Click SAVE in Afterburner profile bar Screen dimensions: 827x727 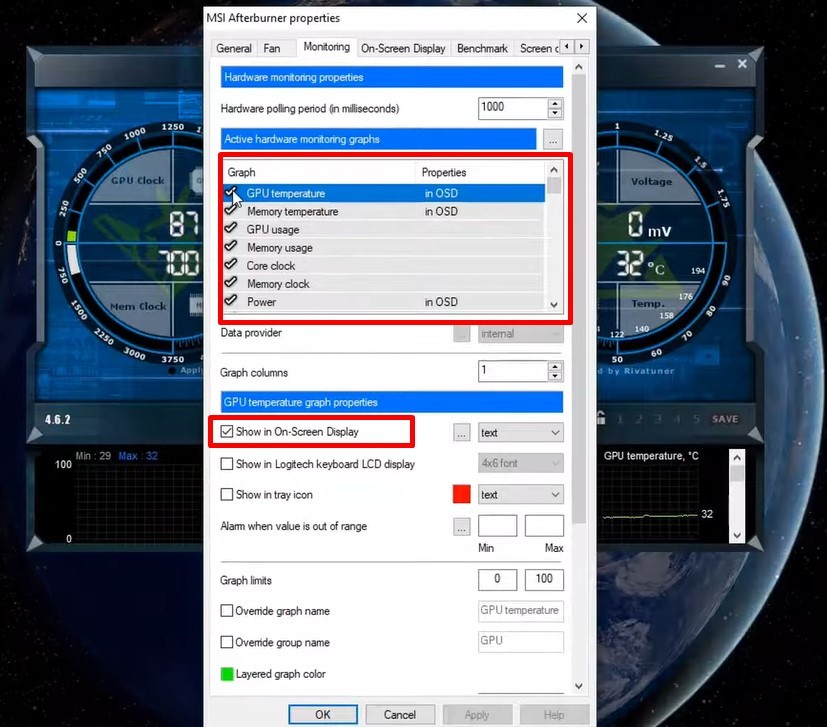[725, 419]
